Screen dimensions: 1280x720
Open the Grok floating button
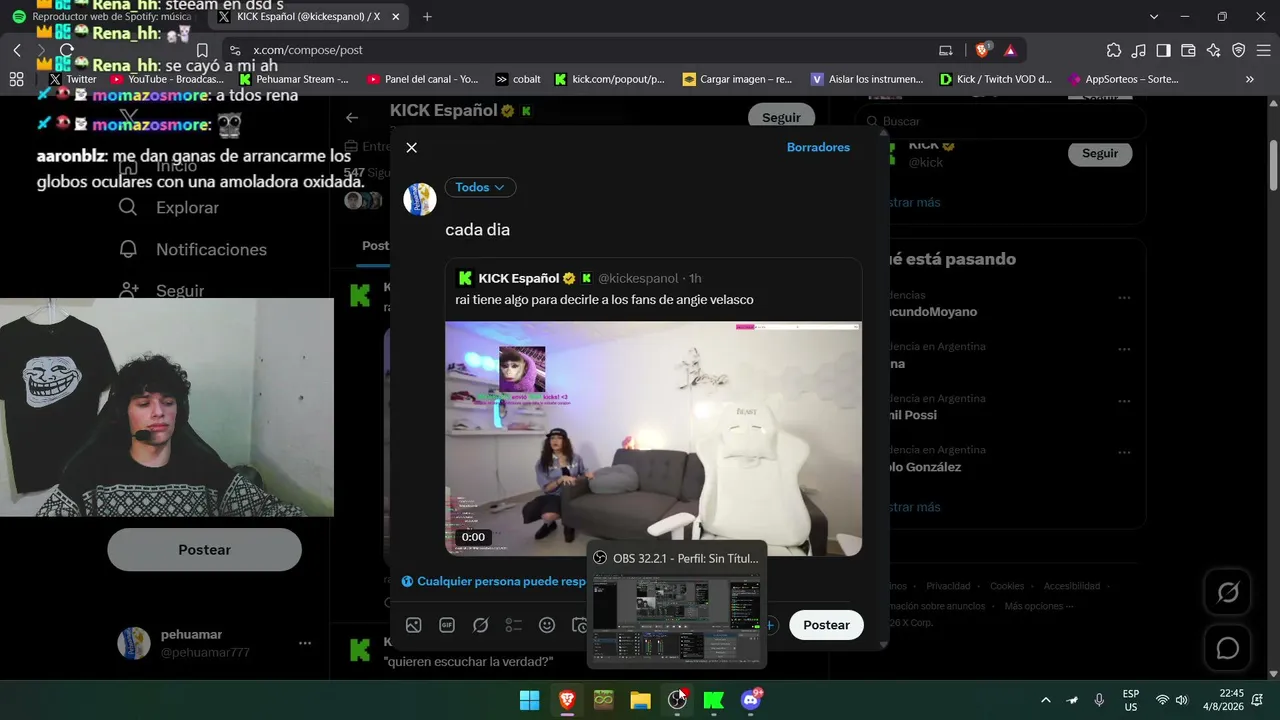(x=1228, y=593)
